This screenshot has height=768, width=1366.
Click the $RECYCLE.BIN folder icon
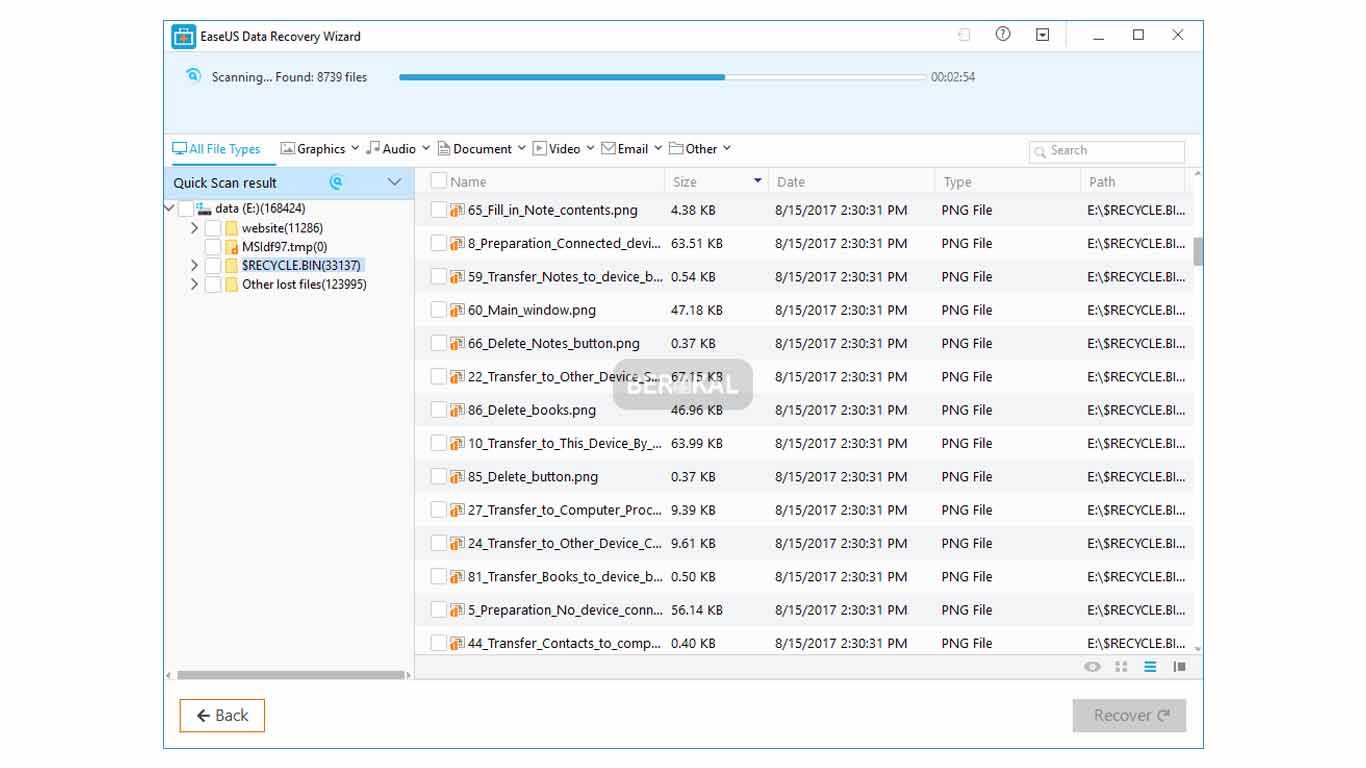pyautogui.click(x=232, y=266)
